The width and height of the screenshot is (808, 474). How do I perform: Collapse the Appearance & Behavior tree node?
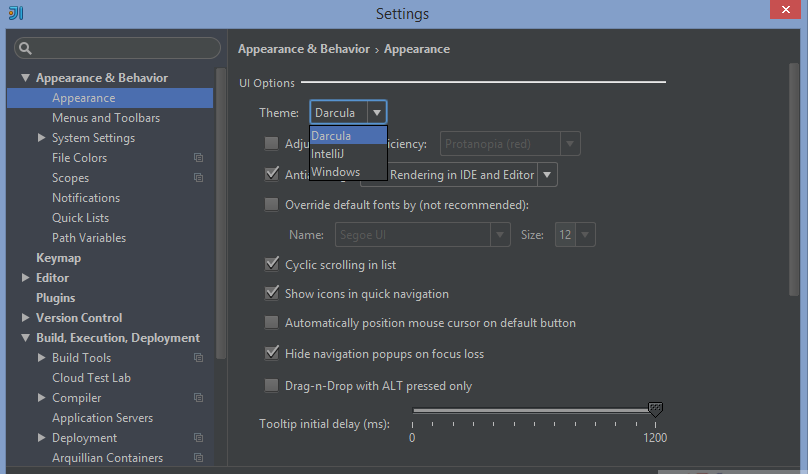click(x=25, y=78)
